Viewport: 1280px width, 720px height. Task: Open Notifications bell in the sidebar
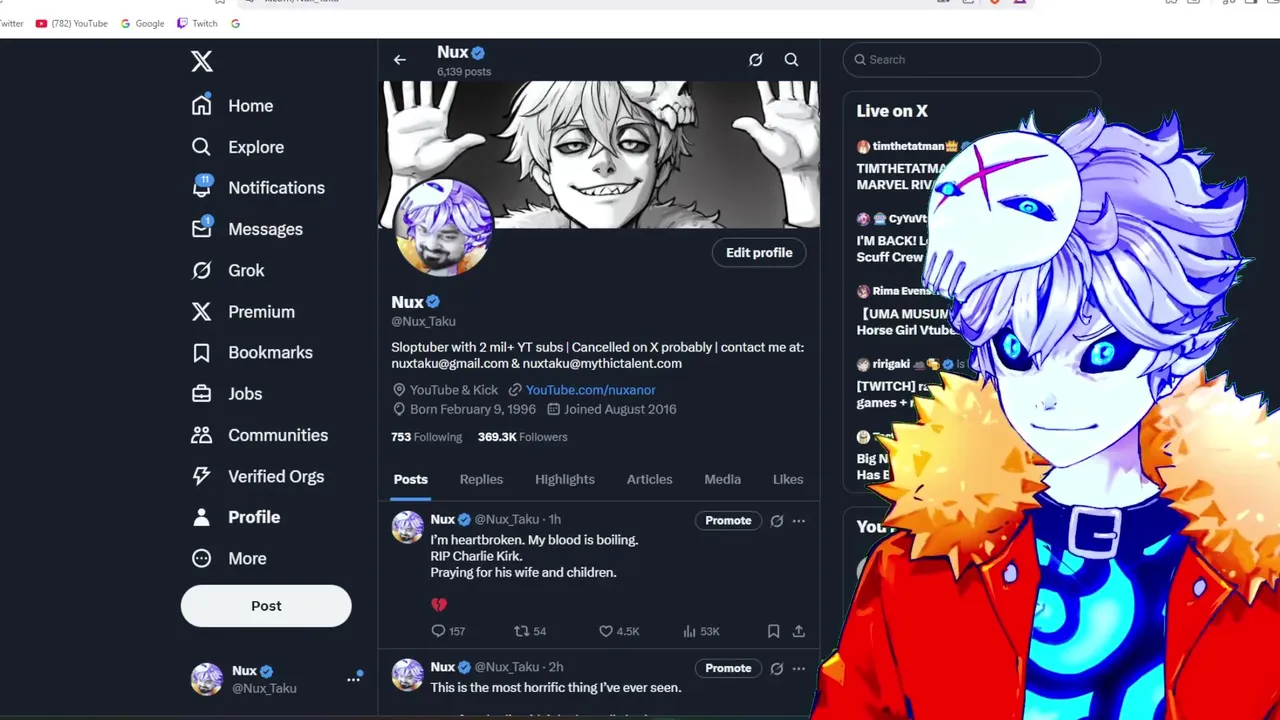(x=202, y=187)
